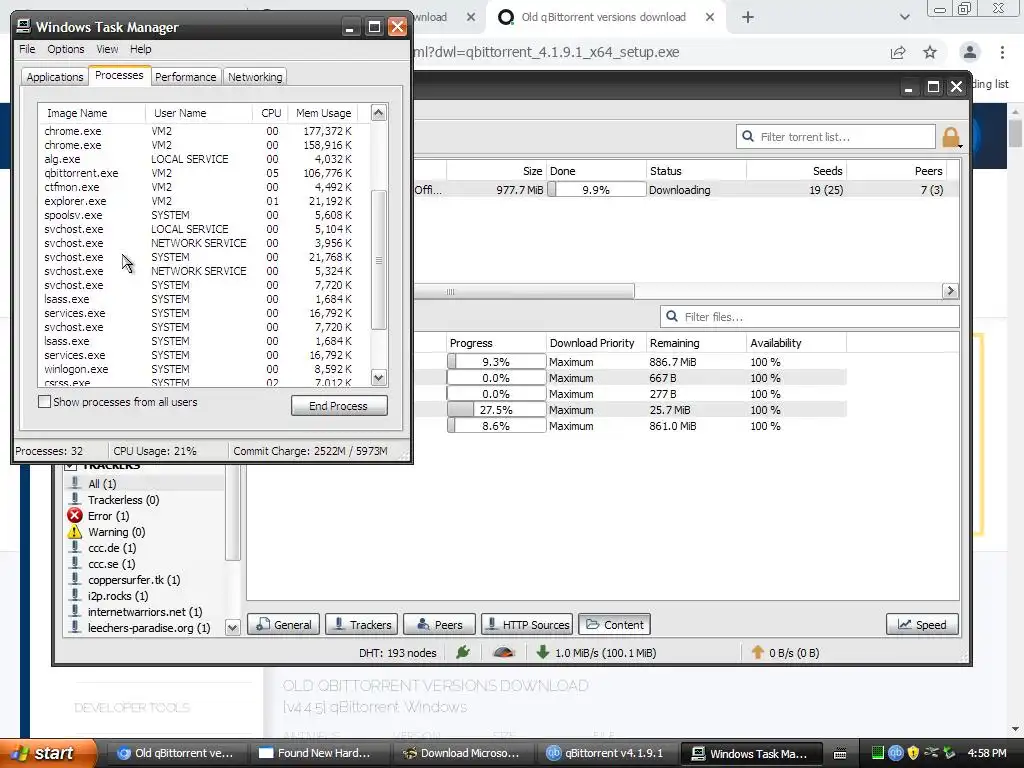Viewport: 1024px width, 768px height.
Task: Close the Old qBittorrent versions download tab
Action: click(710, 17)
